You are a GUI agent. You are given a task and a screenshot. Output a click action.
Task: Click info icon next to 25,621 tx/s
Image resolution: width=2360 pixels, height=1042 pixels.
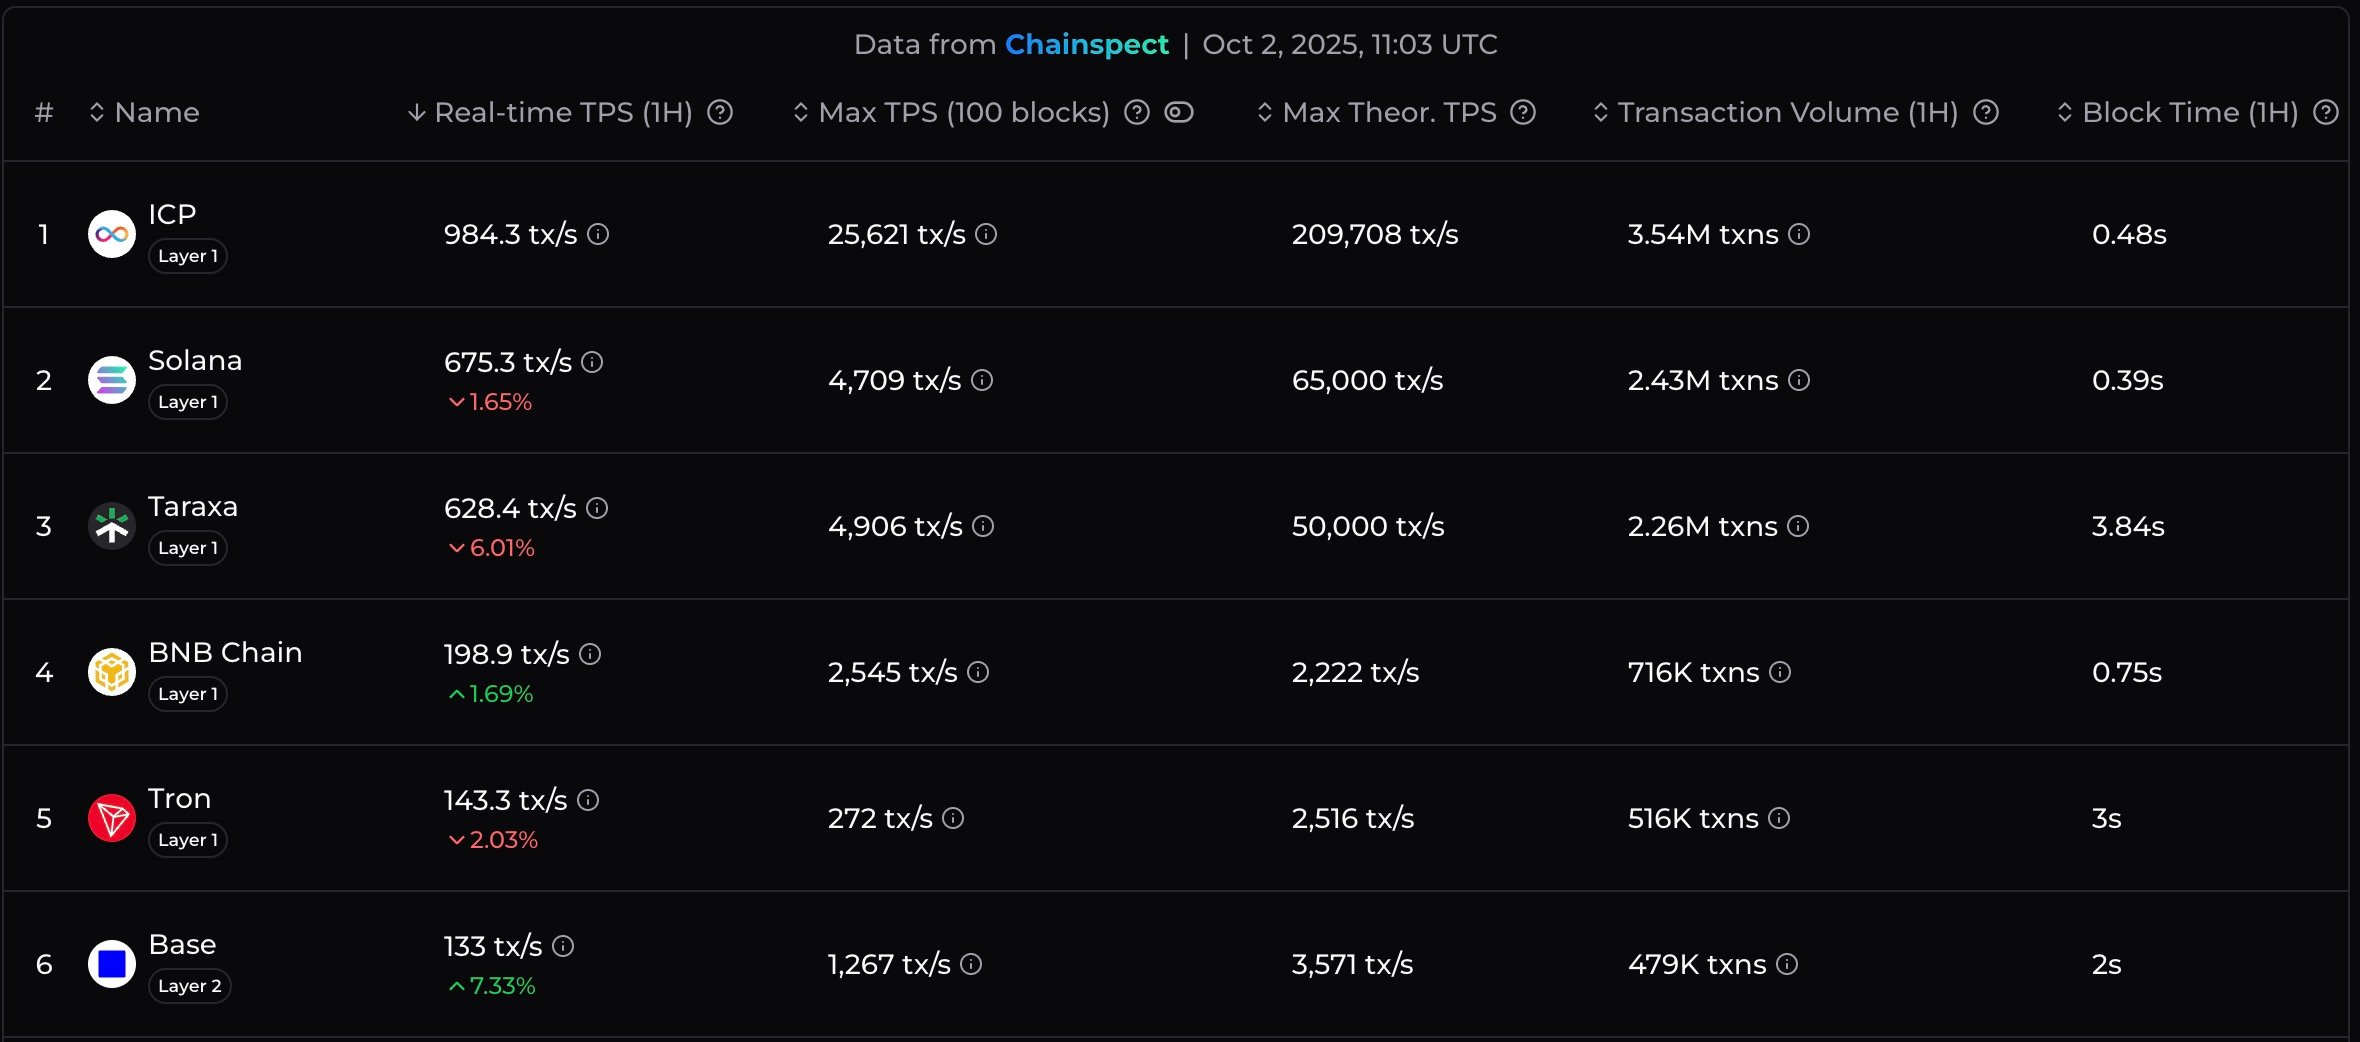[986, 234]
